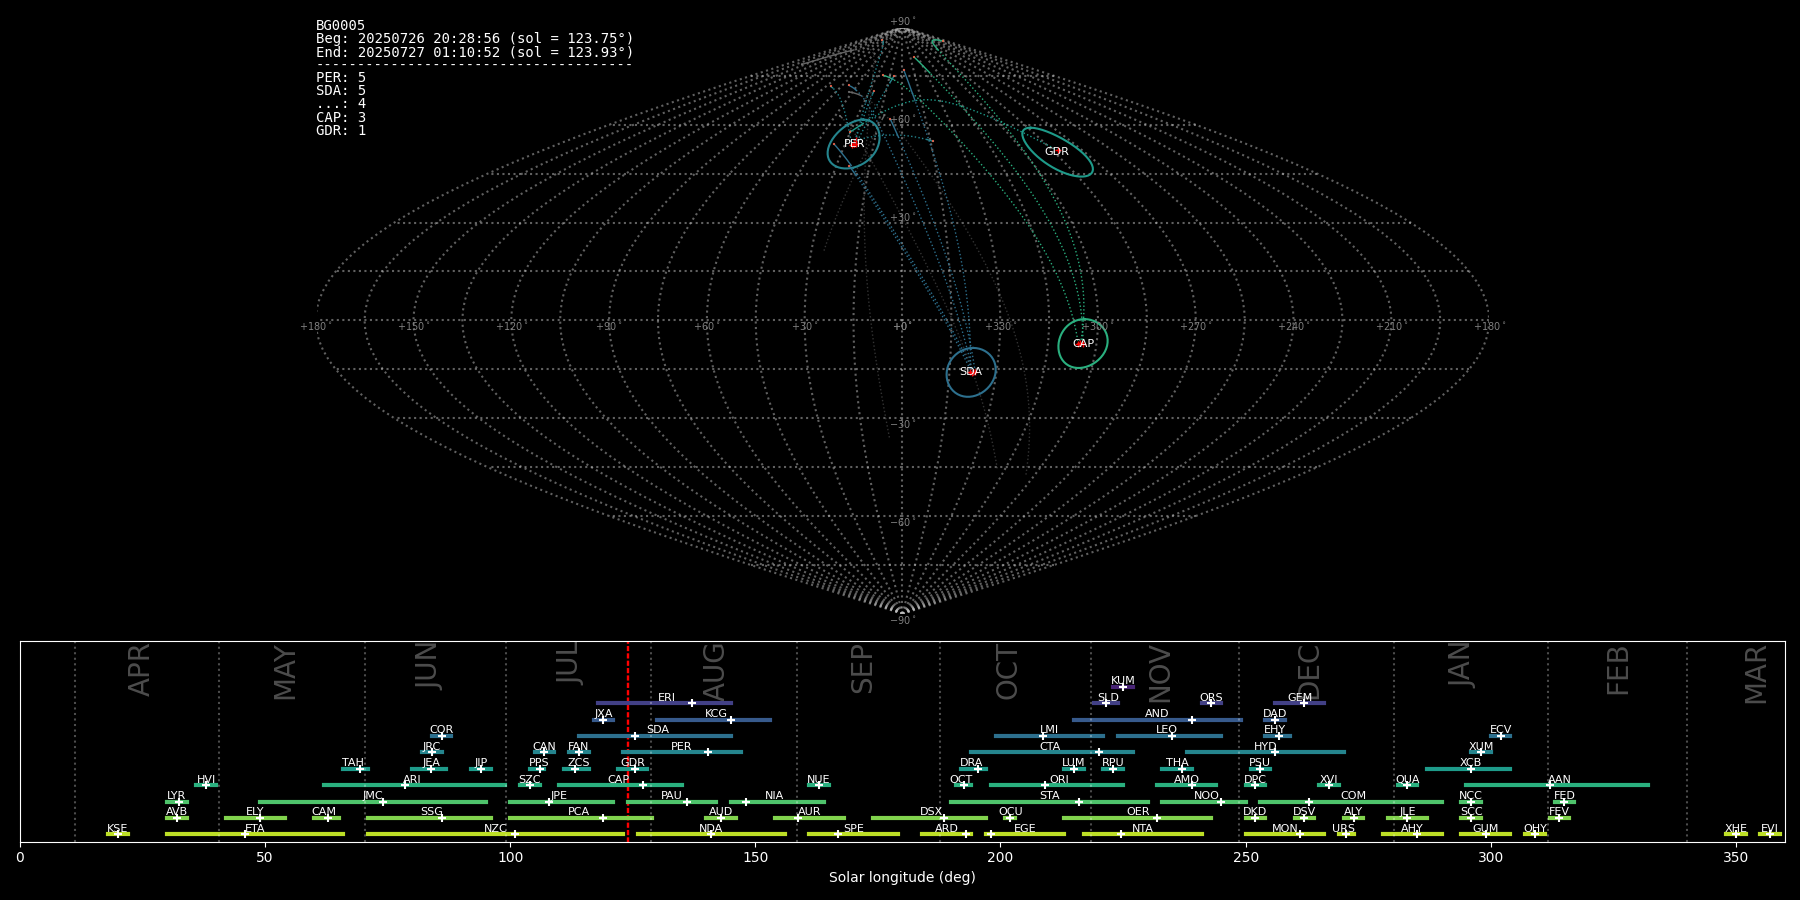Click the AUG month label in timeline
Screen dimensions: 1800x900
click(714, 672)
